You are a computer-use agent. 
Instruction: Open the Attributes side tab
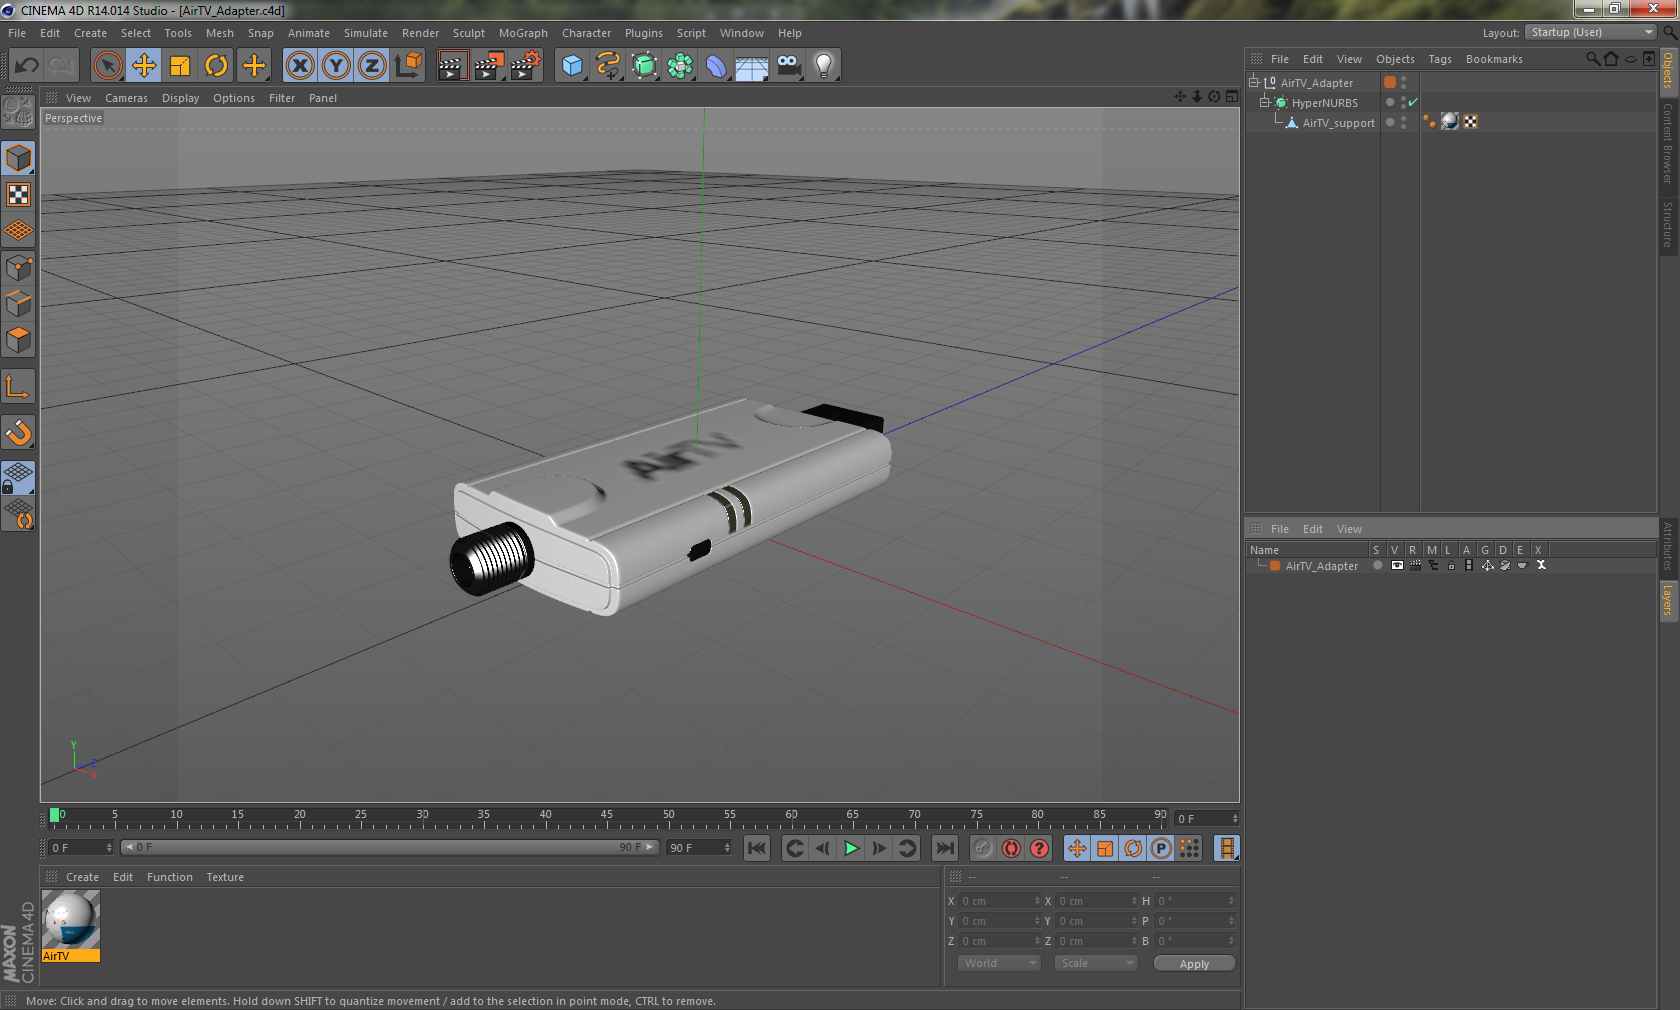click(1668, 546)
